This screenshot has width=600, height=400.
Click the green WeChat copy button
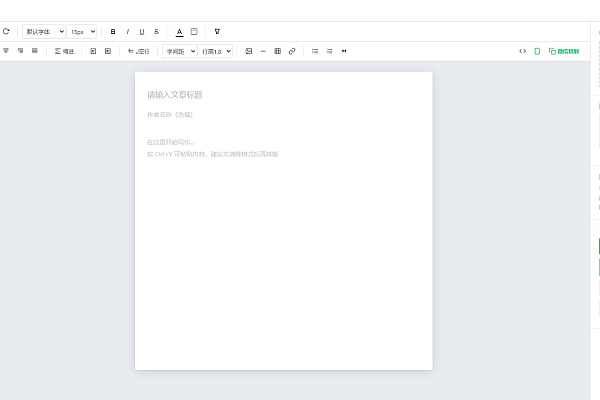pos(564,51)
